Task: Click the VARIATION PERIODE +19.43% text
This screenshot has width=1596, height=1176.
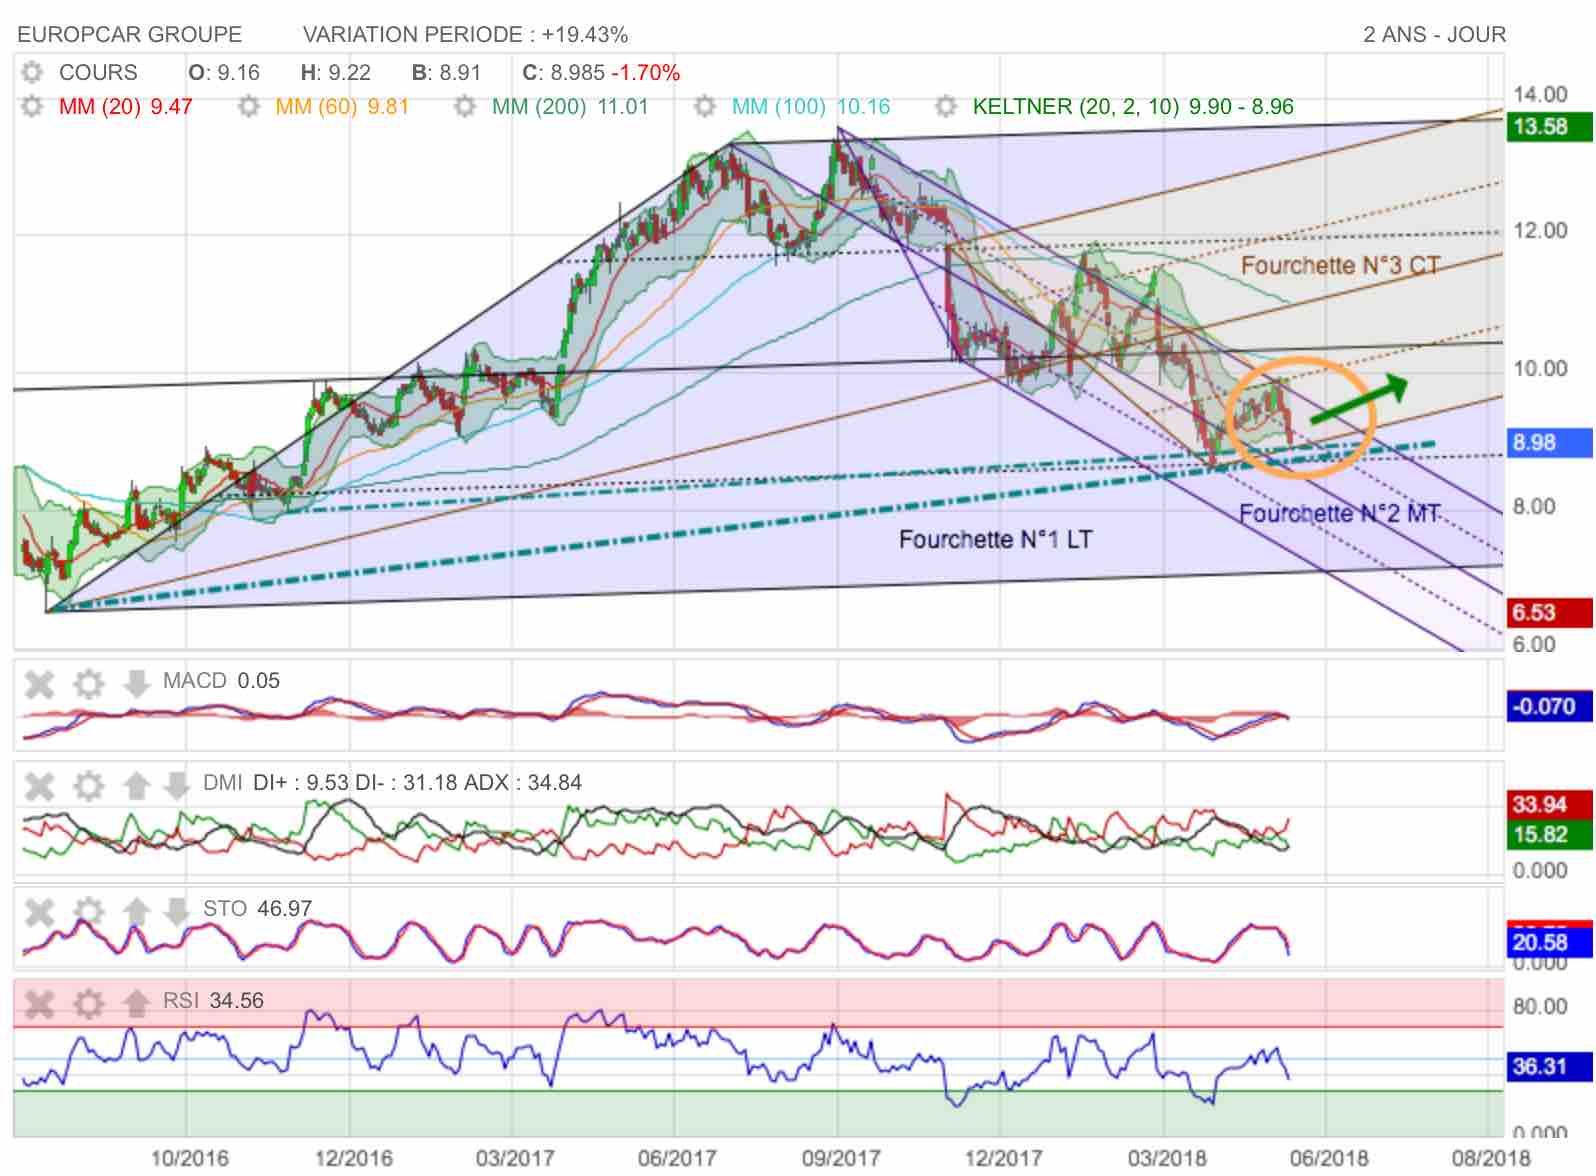Action: click(466, 35)
